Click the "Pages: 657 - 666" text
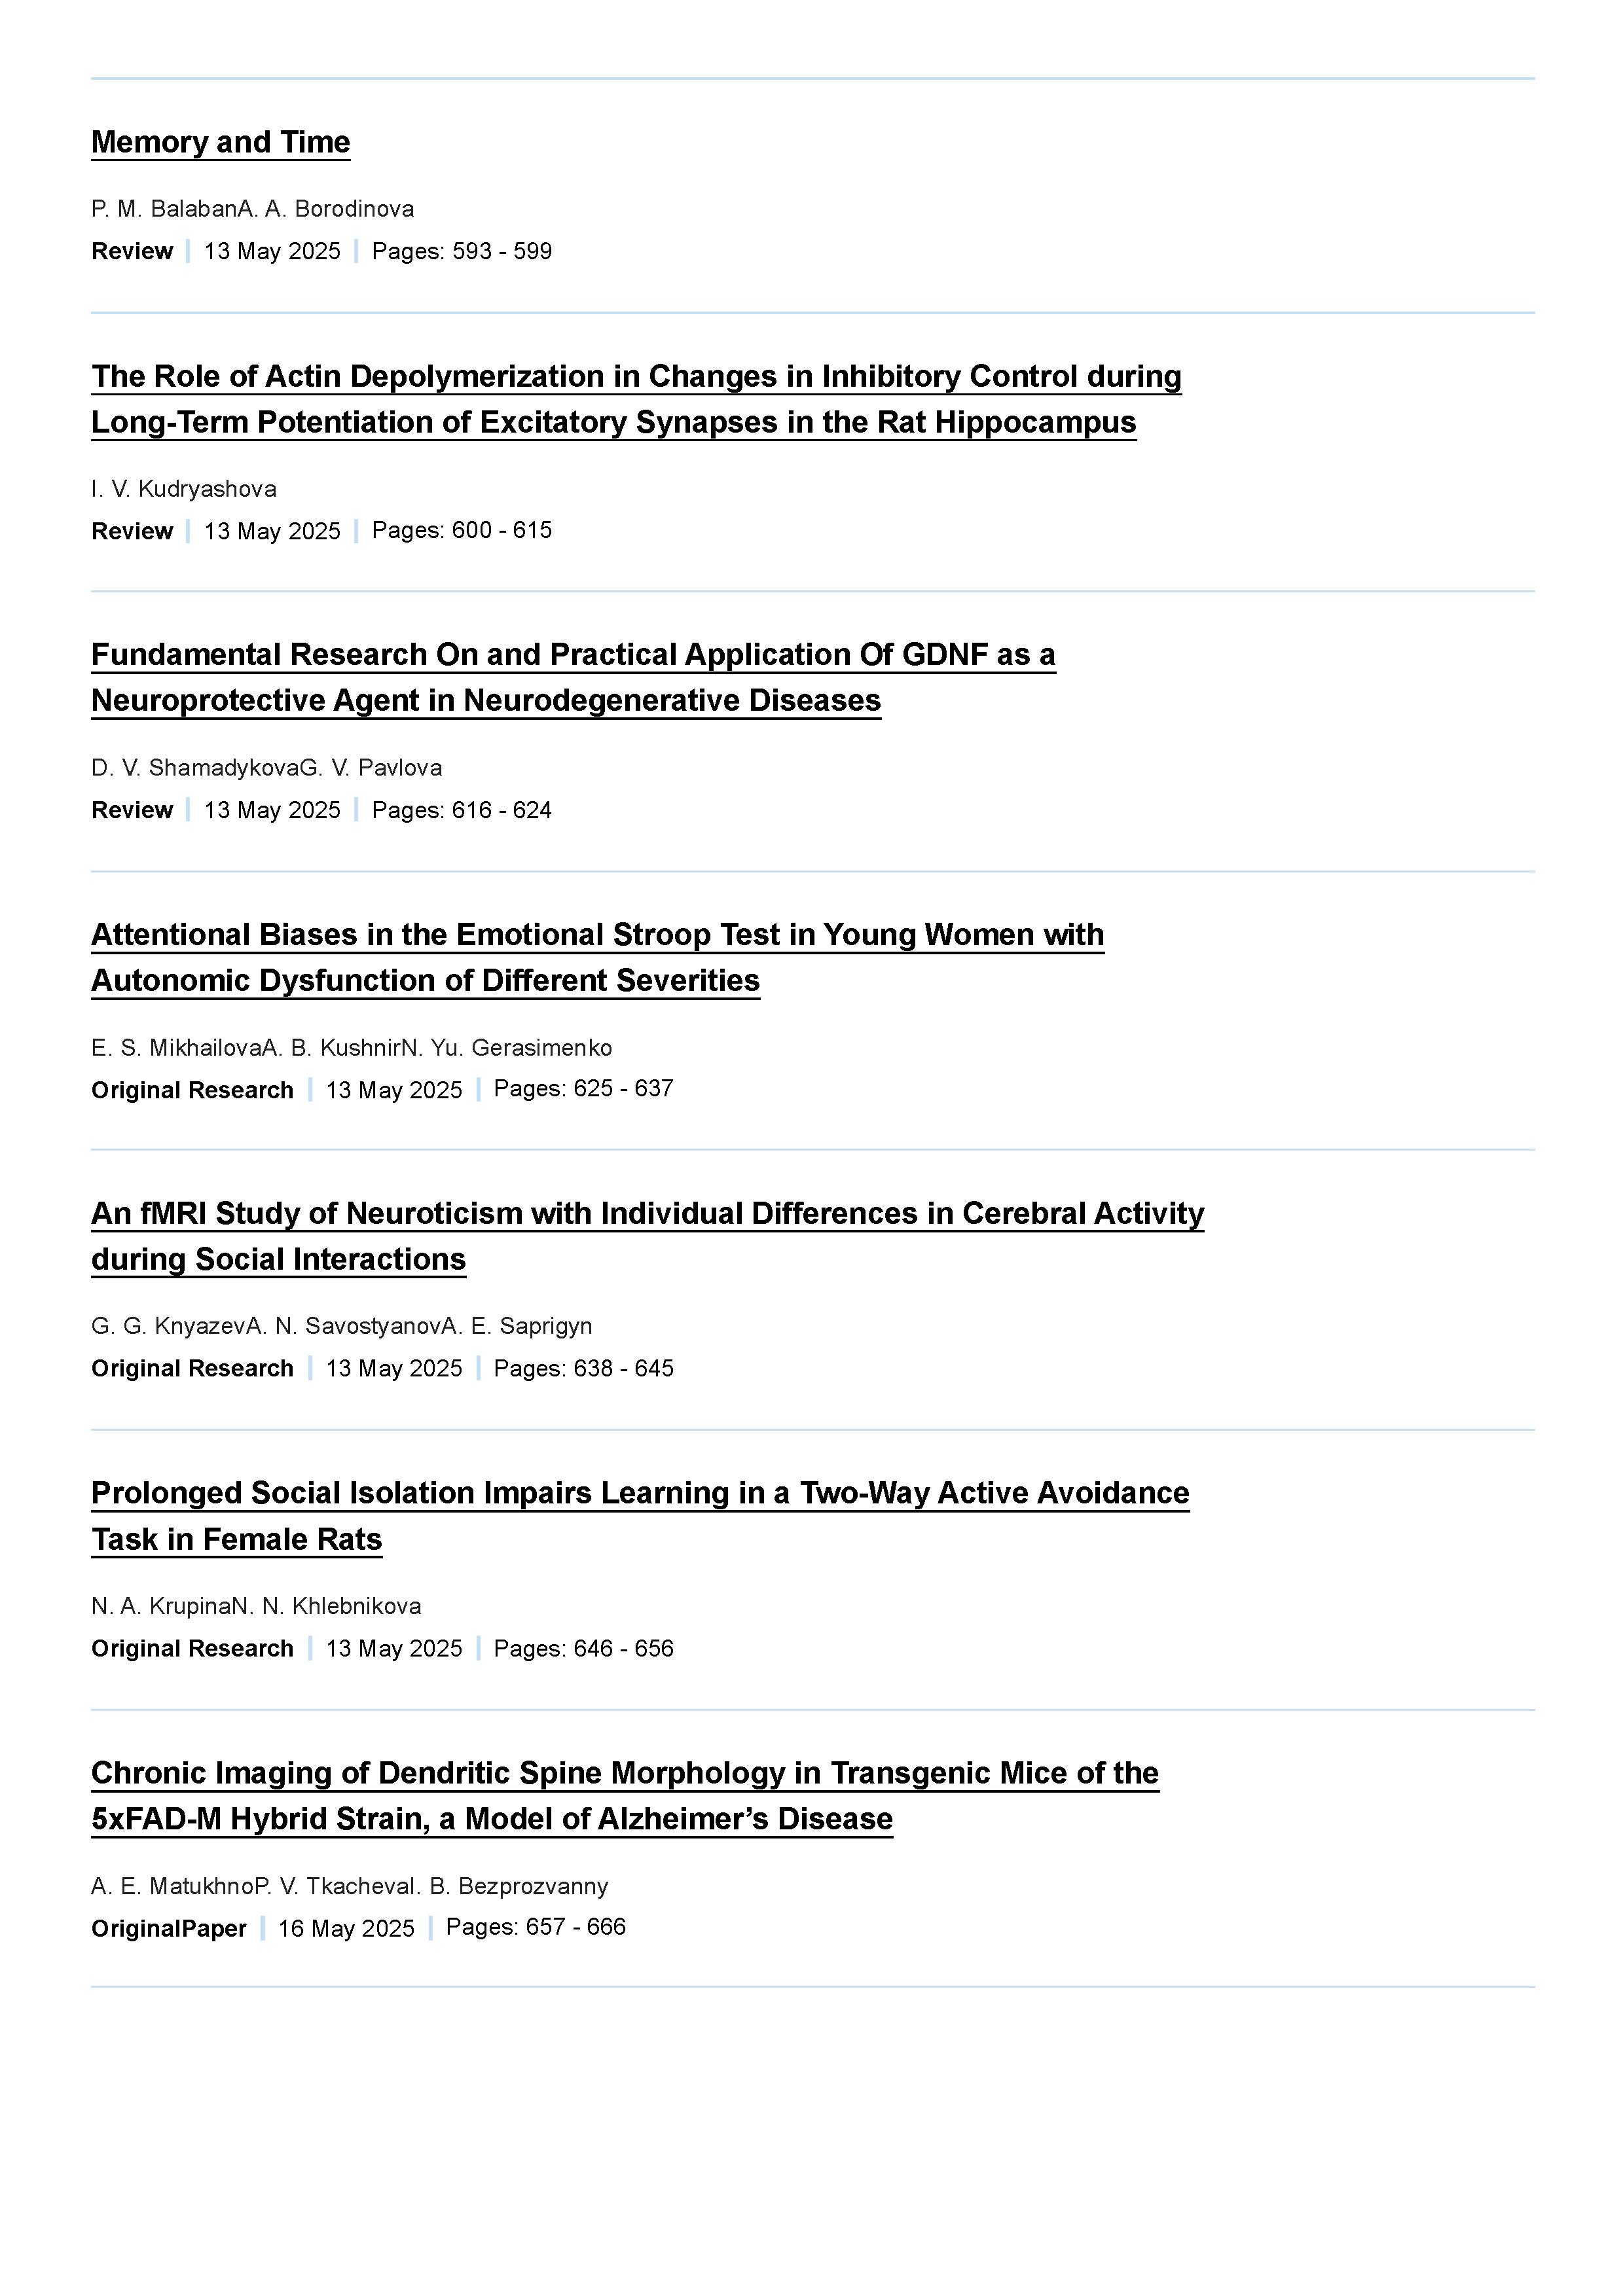 (x=535, y=1927)
